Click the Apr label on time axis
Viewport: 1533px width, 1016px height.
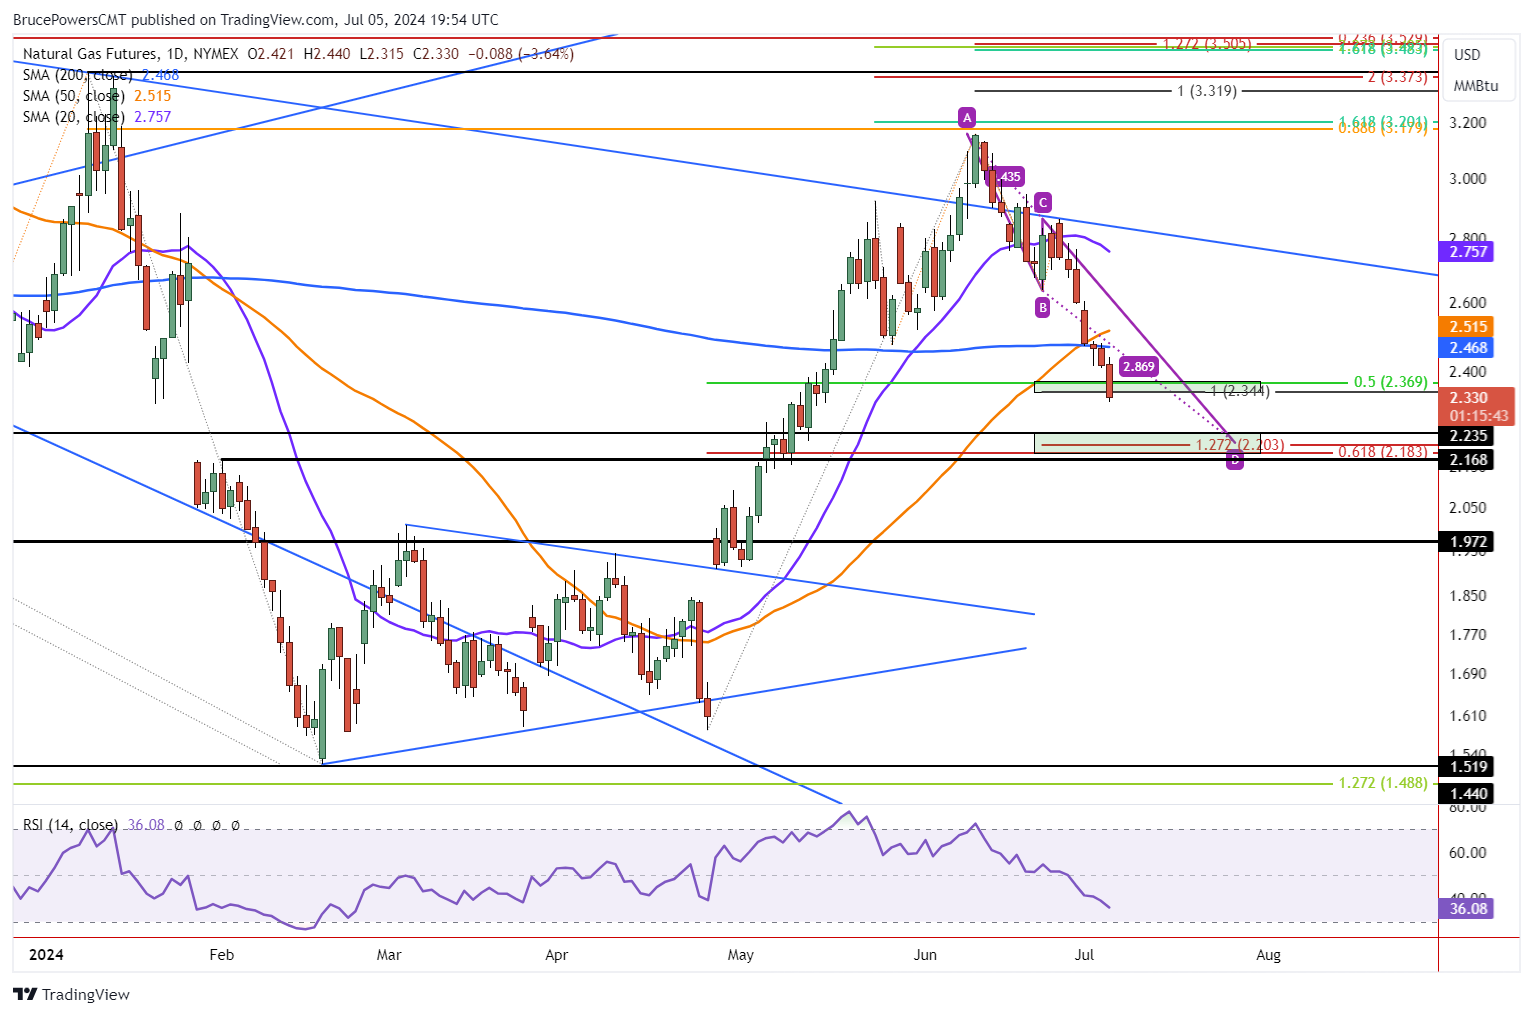(x=557, y=955)
